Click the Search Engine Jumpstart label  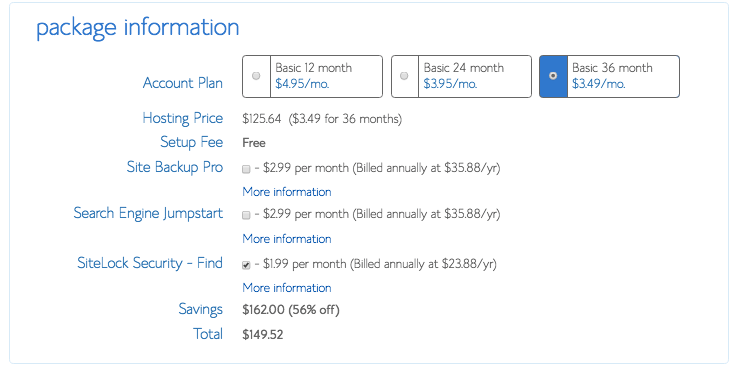click(x=148, y=213)
